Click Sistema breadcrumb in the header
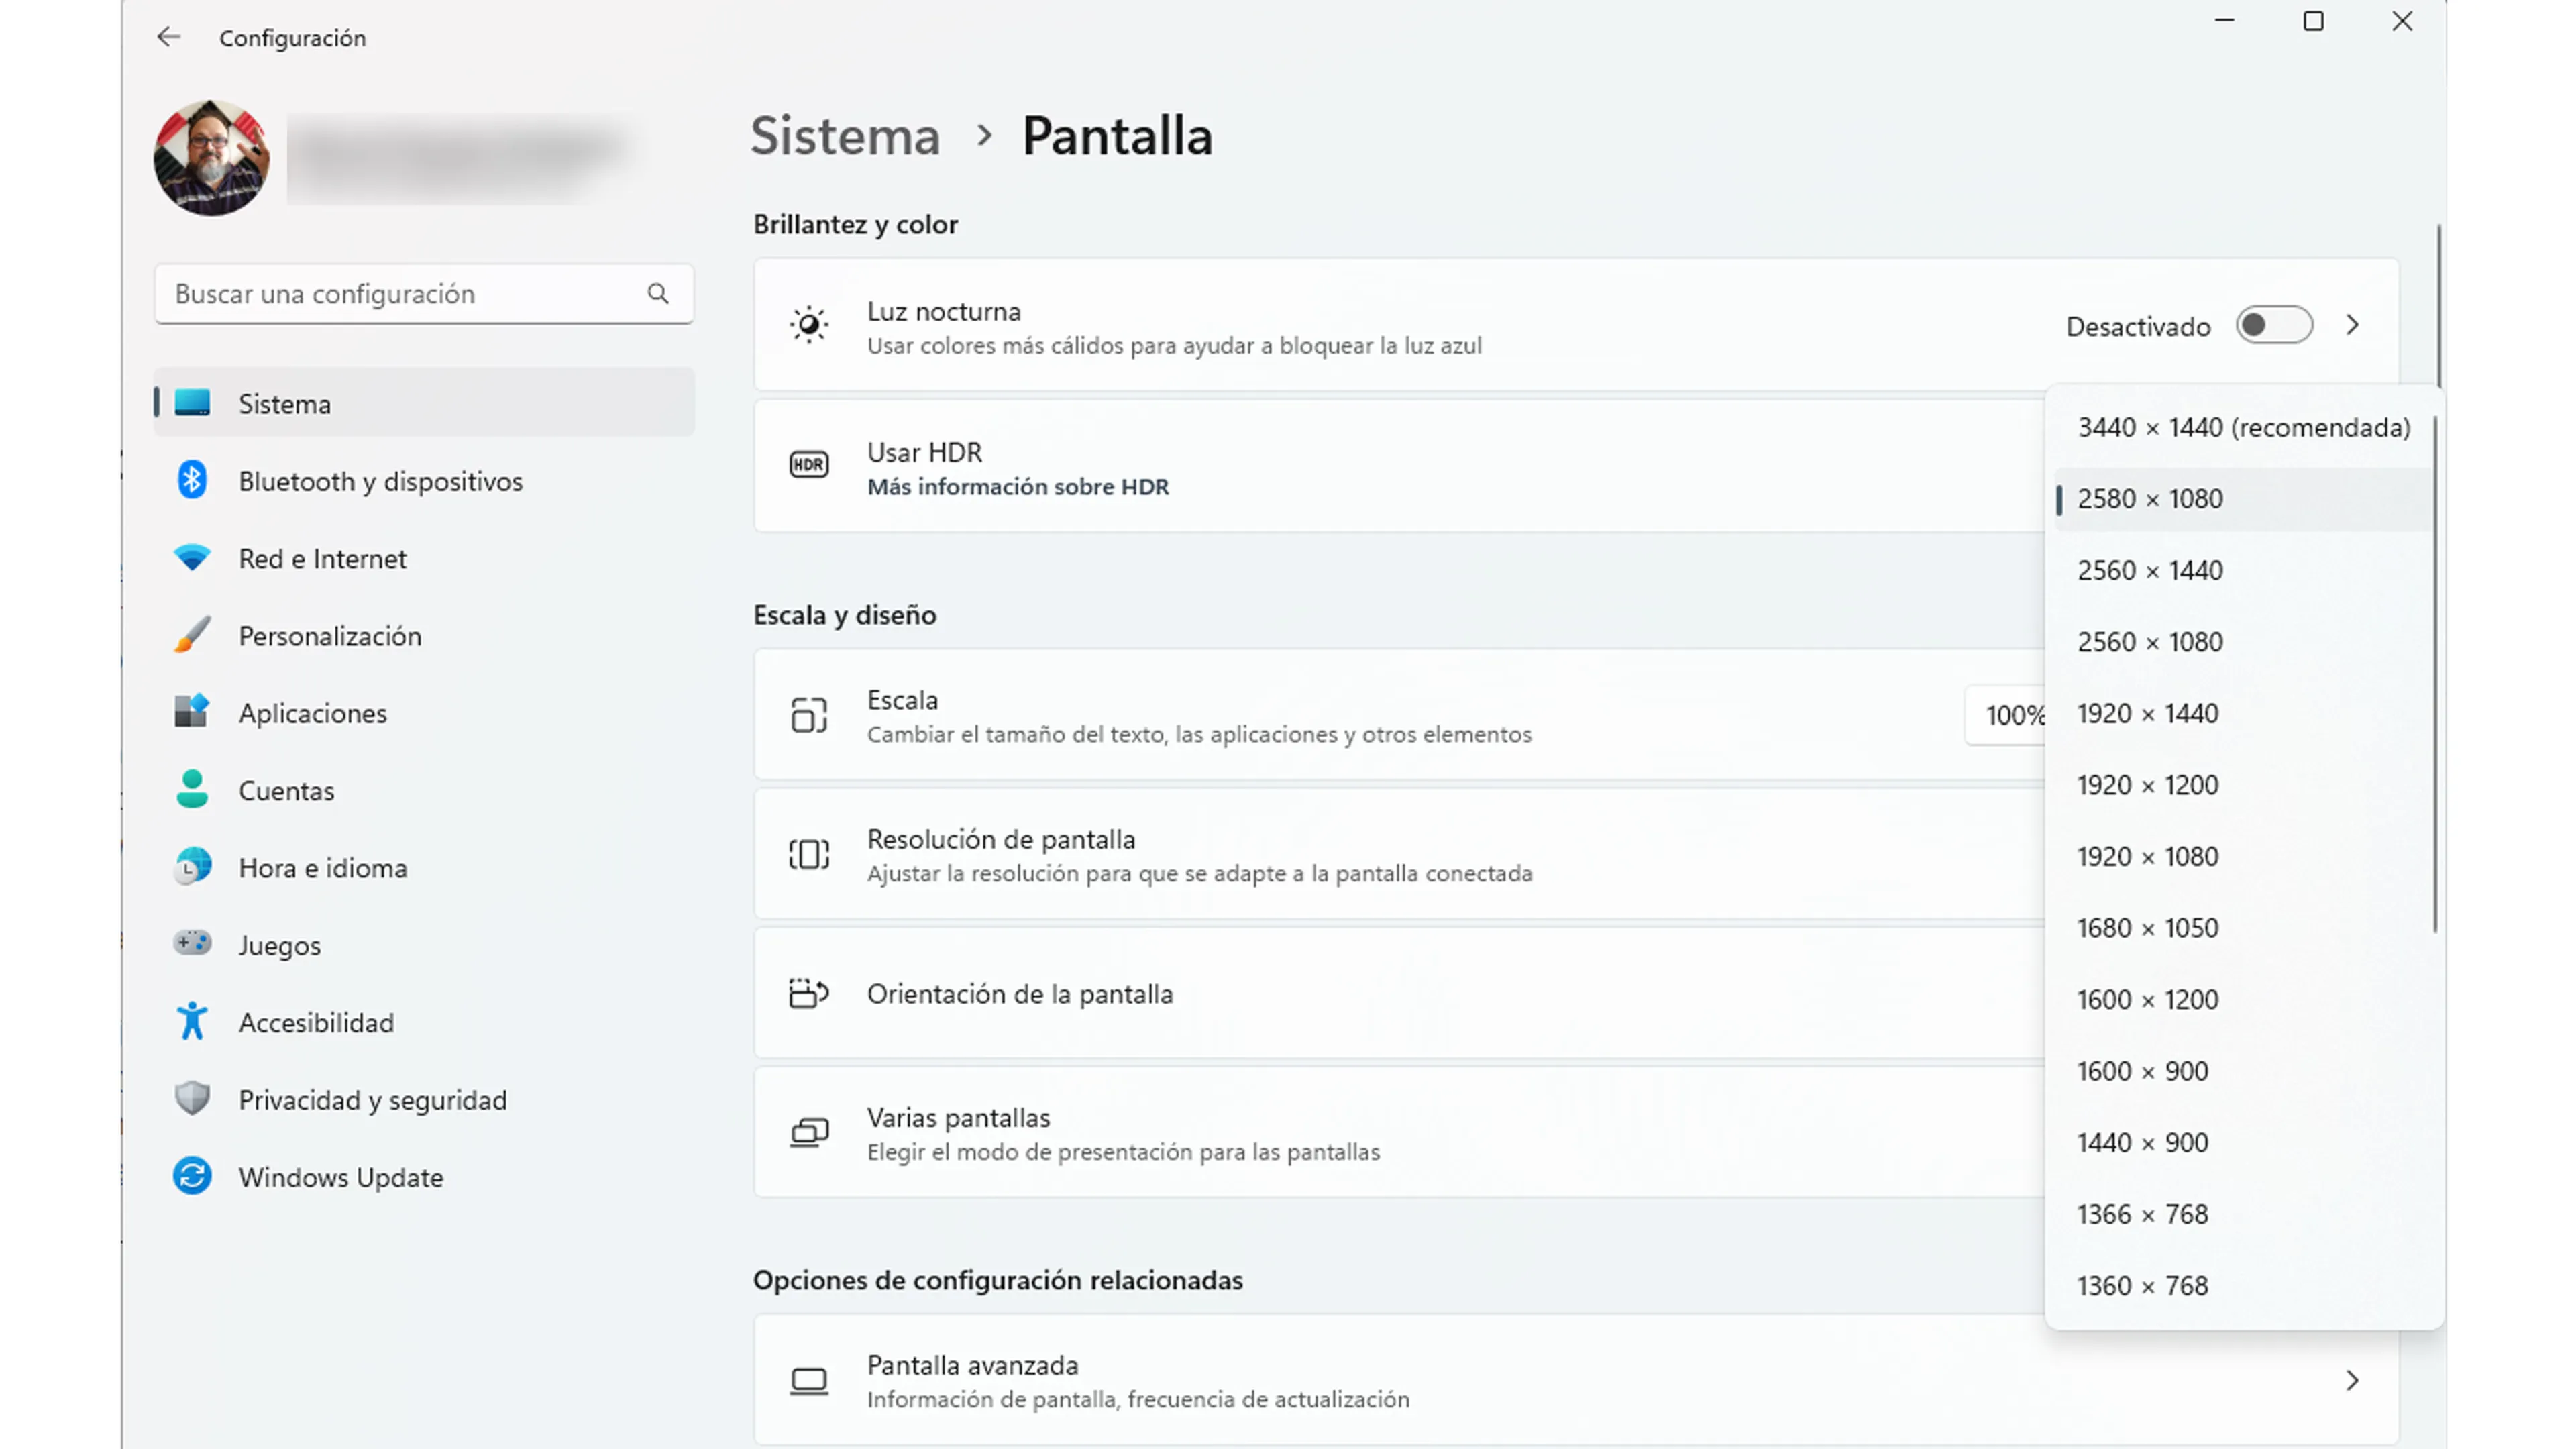Viewport: 2576px width, 1449px height. click(x=846, y=136)
